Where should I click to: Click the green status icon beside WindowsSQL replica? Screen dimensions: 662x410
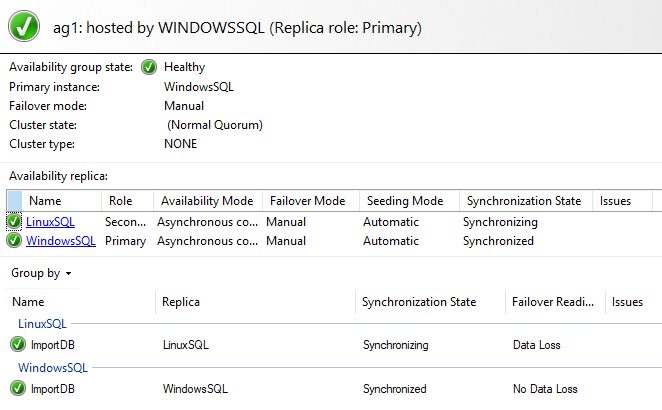14,240
